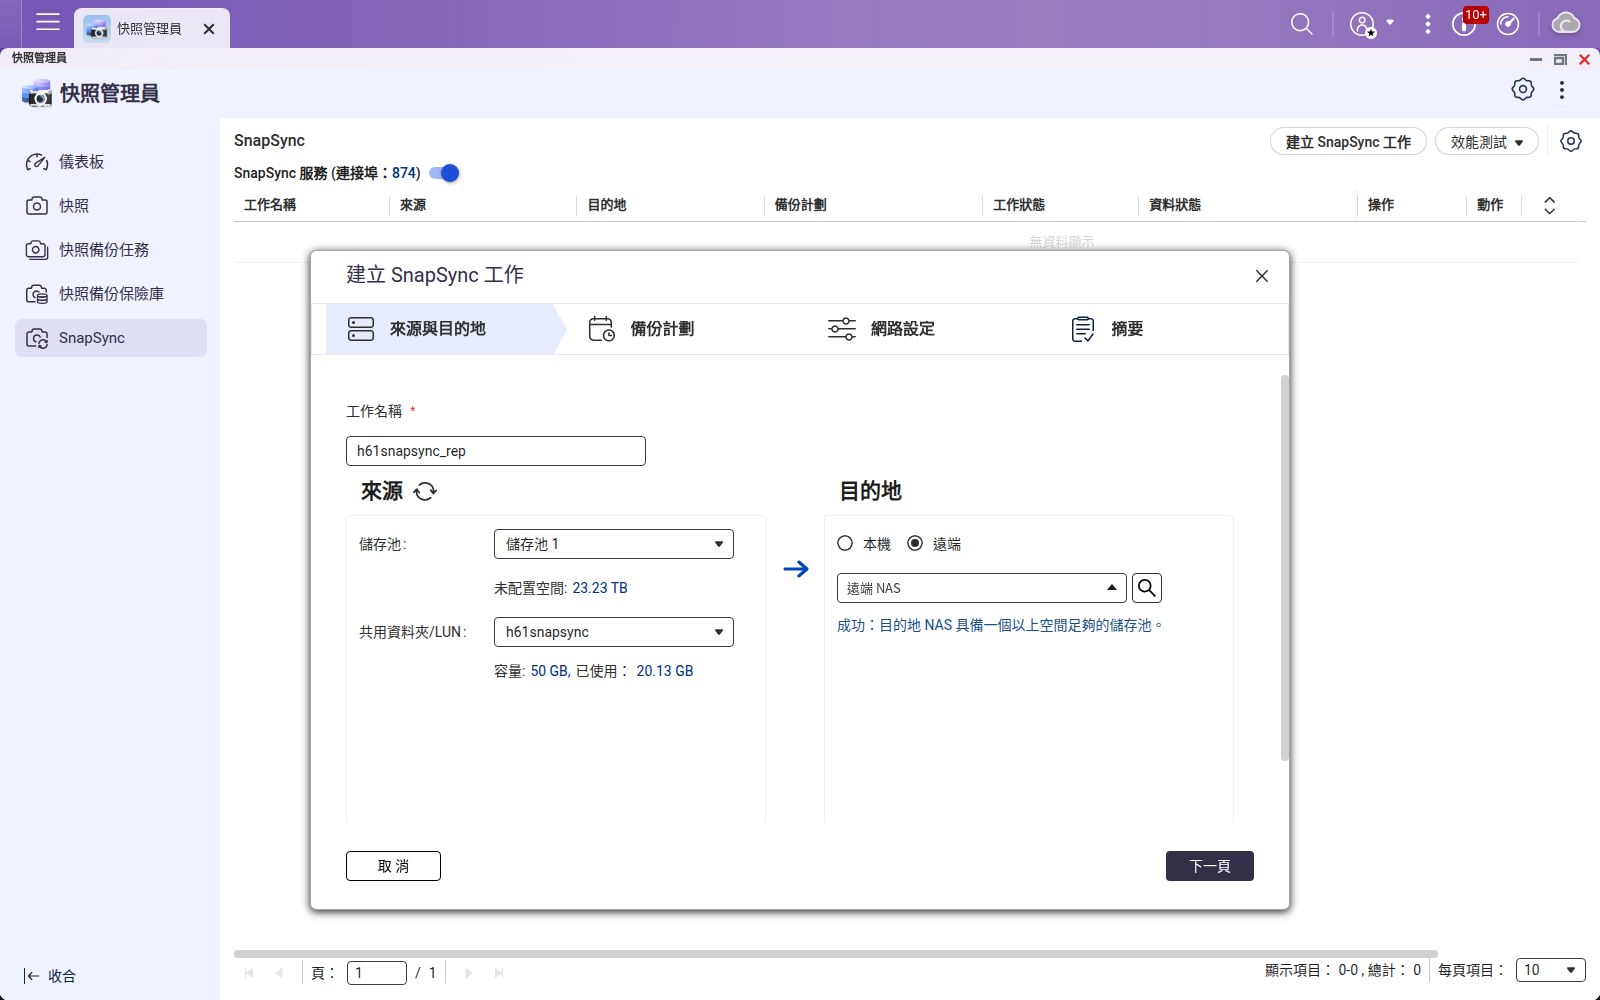Search remote NAS with the magnifier button
This screenshot has width=1600, height=1000.
click(1147, 588)
